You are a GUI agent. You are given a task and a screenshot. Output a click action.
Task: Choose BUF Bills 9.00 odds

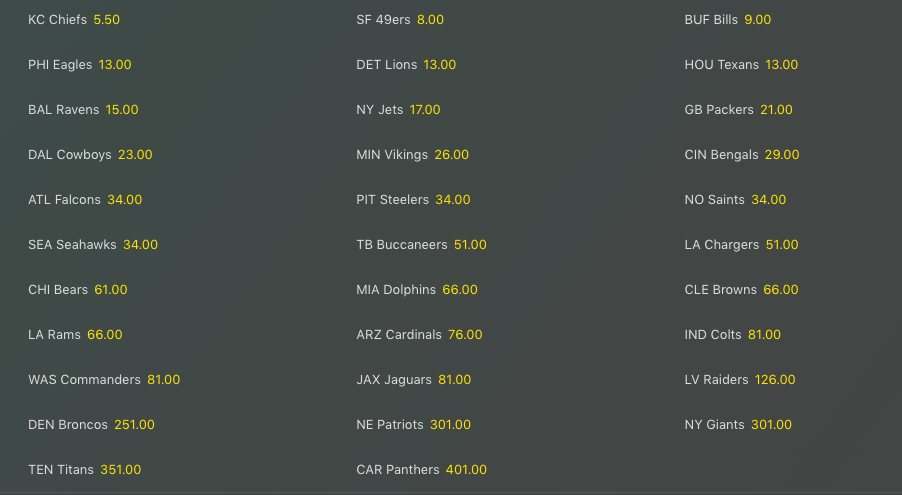(757, 20)
